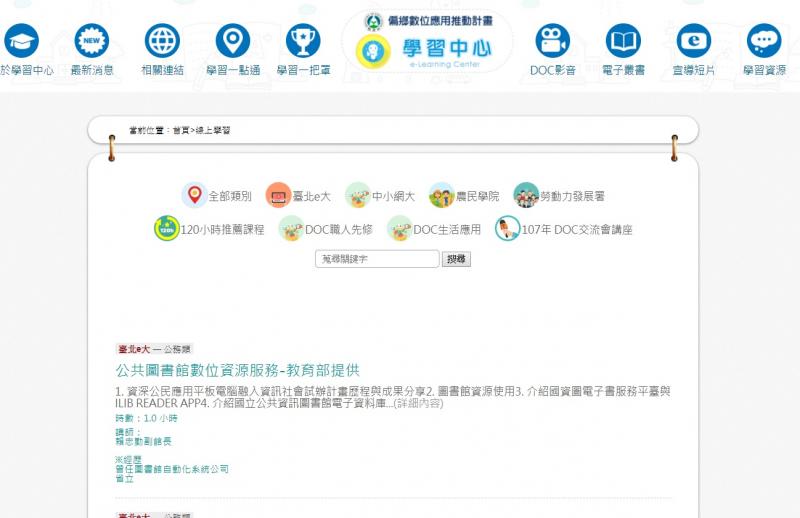800x518 pixels.
Task: Click the 曾任圖書館自動化系統公司 text
Action: 172,469
